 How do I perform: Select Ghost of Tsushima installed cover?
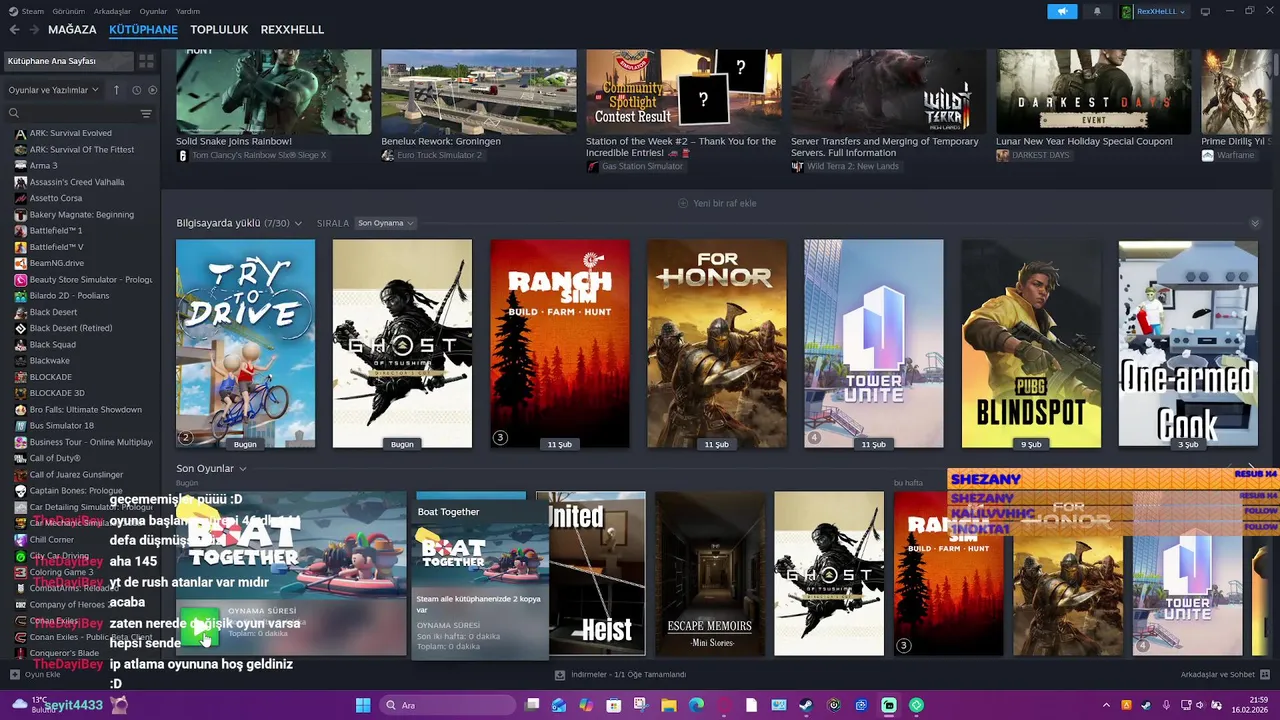pyautogui.click(x=402, y=343)
